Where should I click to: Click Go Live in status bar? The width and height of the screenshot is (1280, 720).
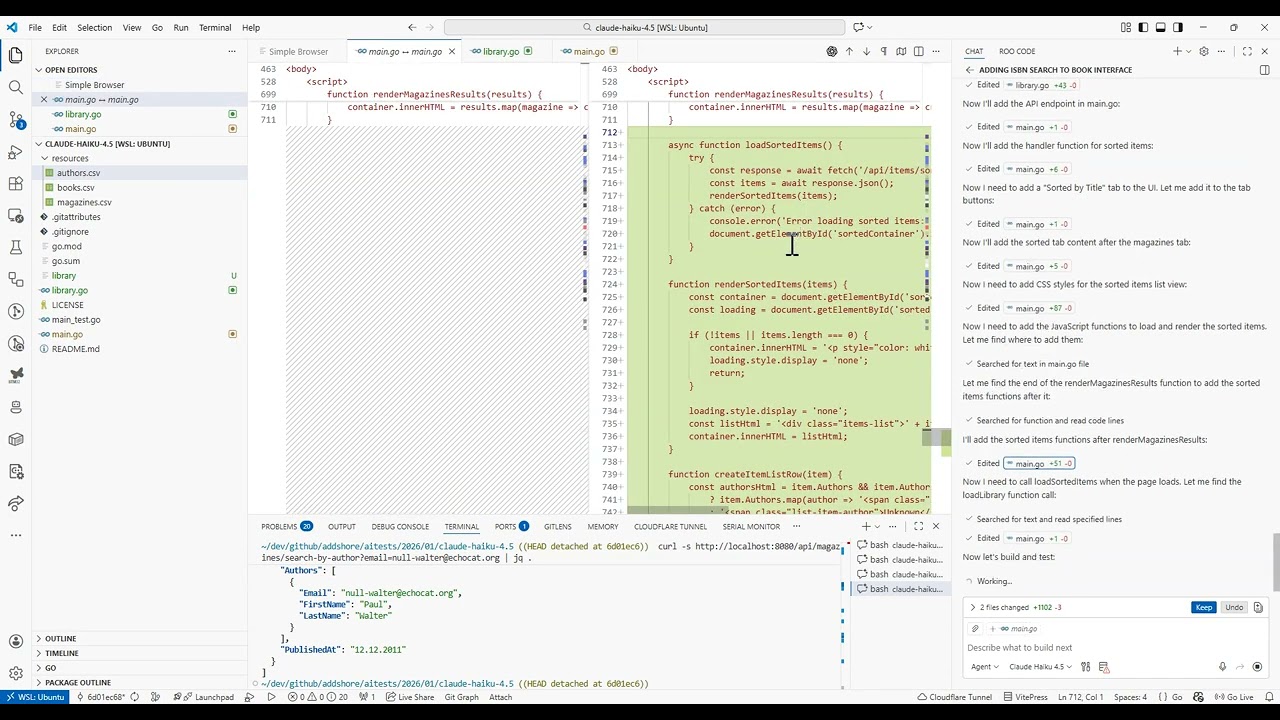click(x=1233, y=697)
